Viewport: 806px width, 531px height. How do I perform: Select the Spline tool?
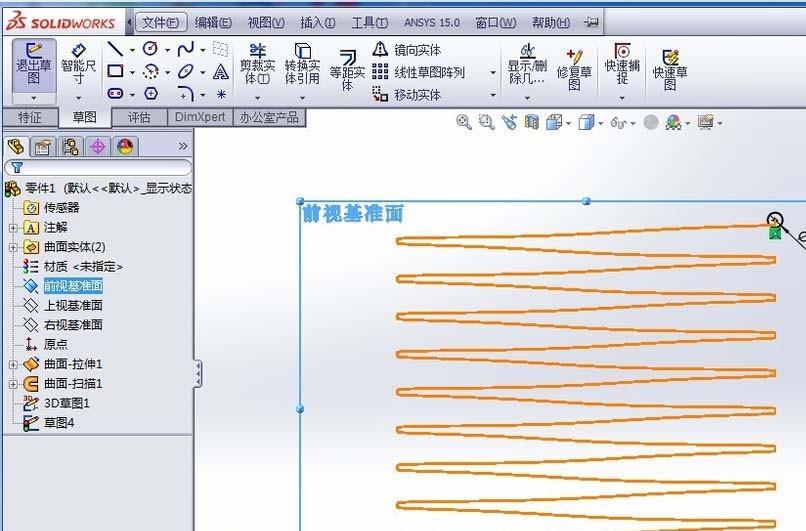pyautogui.click(x=186, y=49)
